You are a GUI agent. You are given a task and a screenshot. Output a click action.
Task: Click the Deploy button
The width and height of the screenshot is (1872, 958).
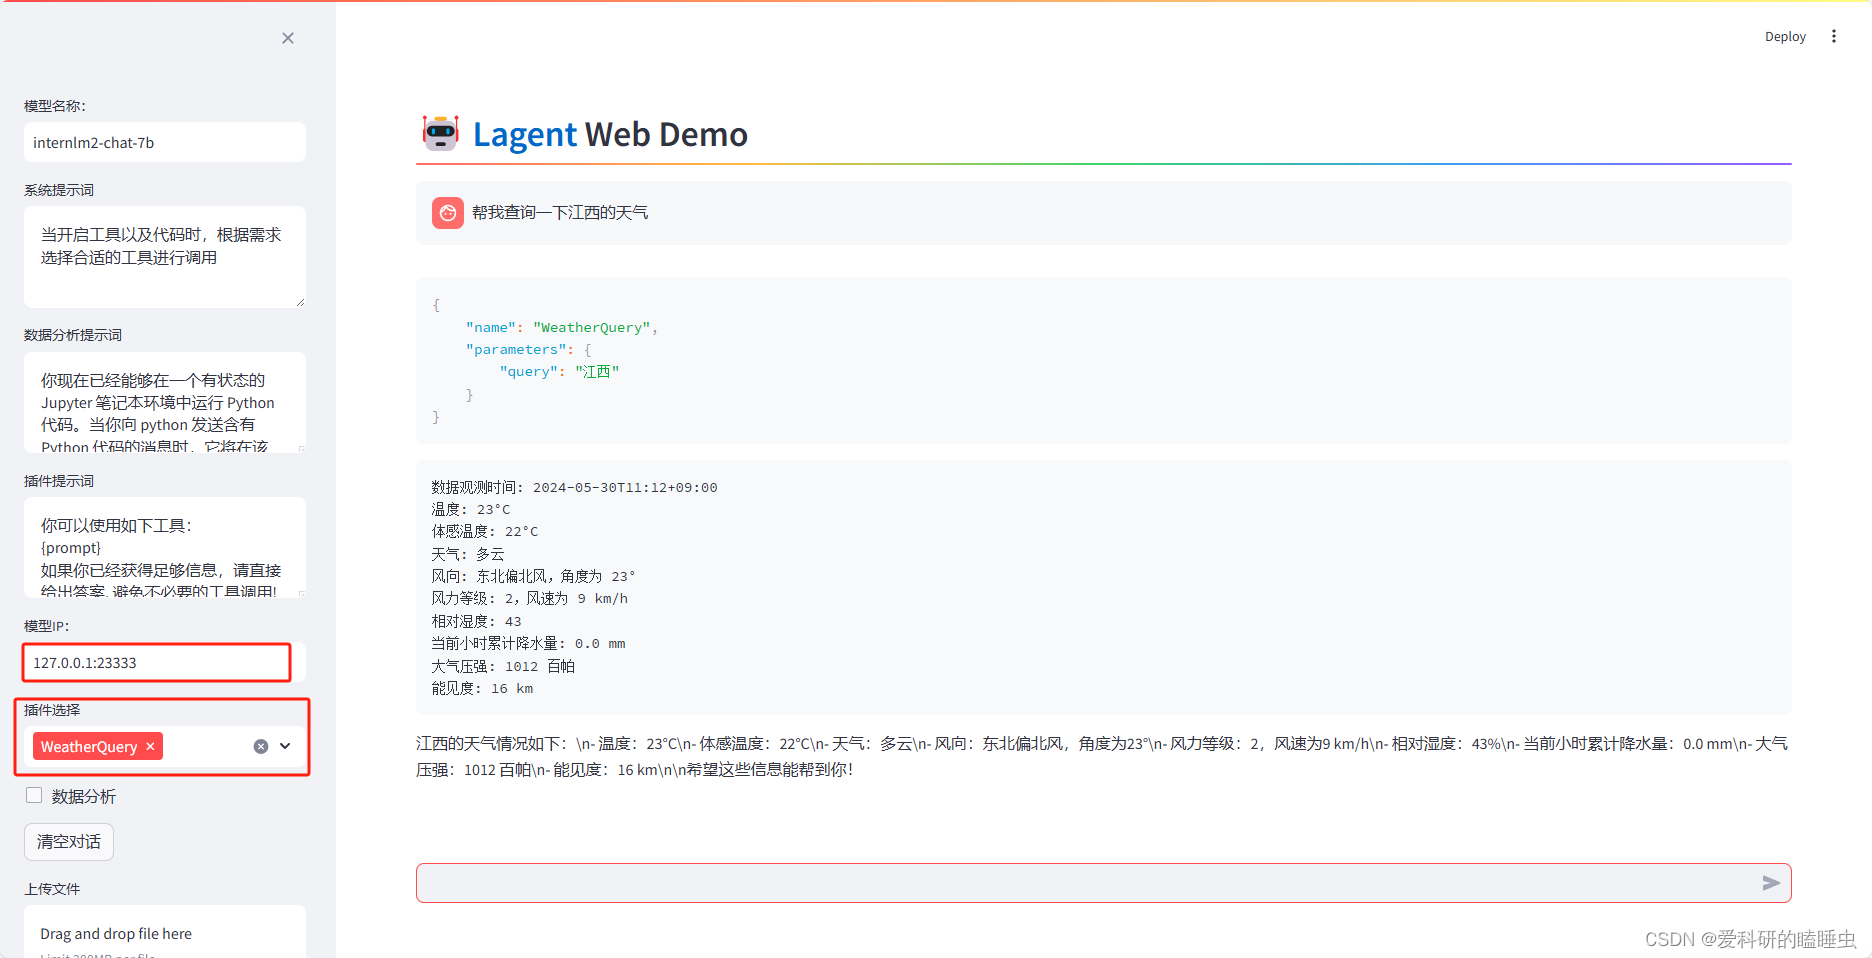pyautogui.click(x=1785, y=36)
